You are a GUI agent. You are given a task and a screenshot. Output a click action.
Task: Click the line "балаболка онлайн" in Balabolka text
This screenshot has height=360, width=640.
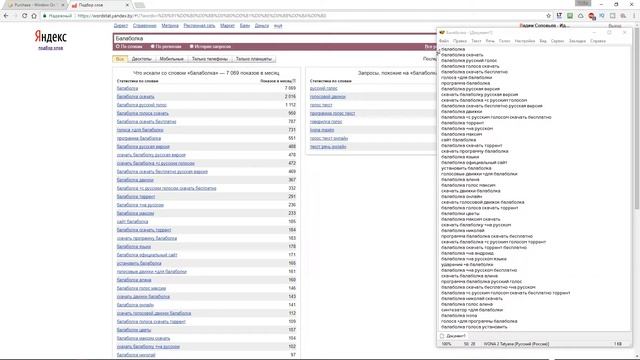coord(461,197)
